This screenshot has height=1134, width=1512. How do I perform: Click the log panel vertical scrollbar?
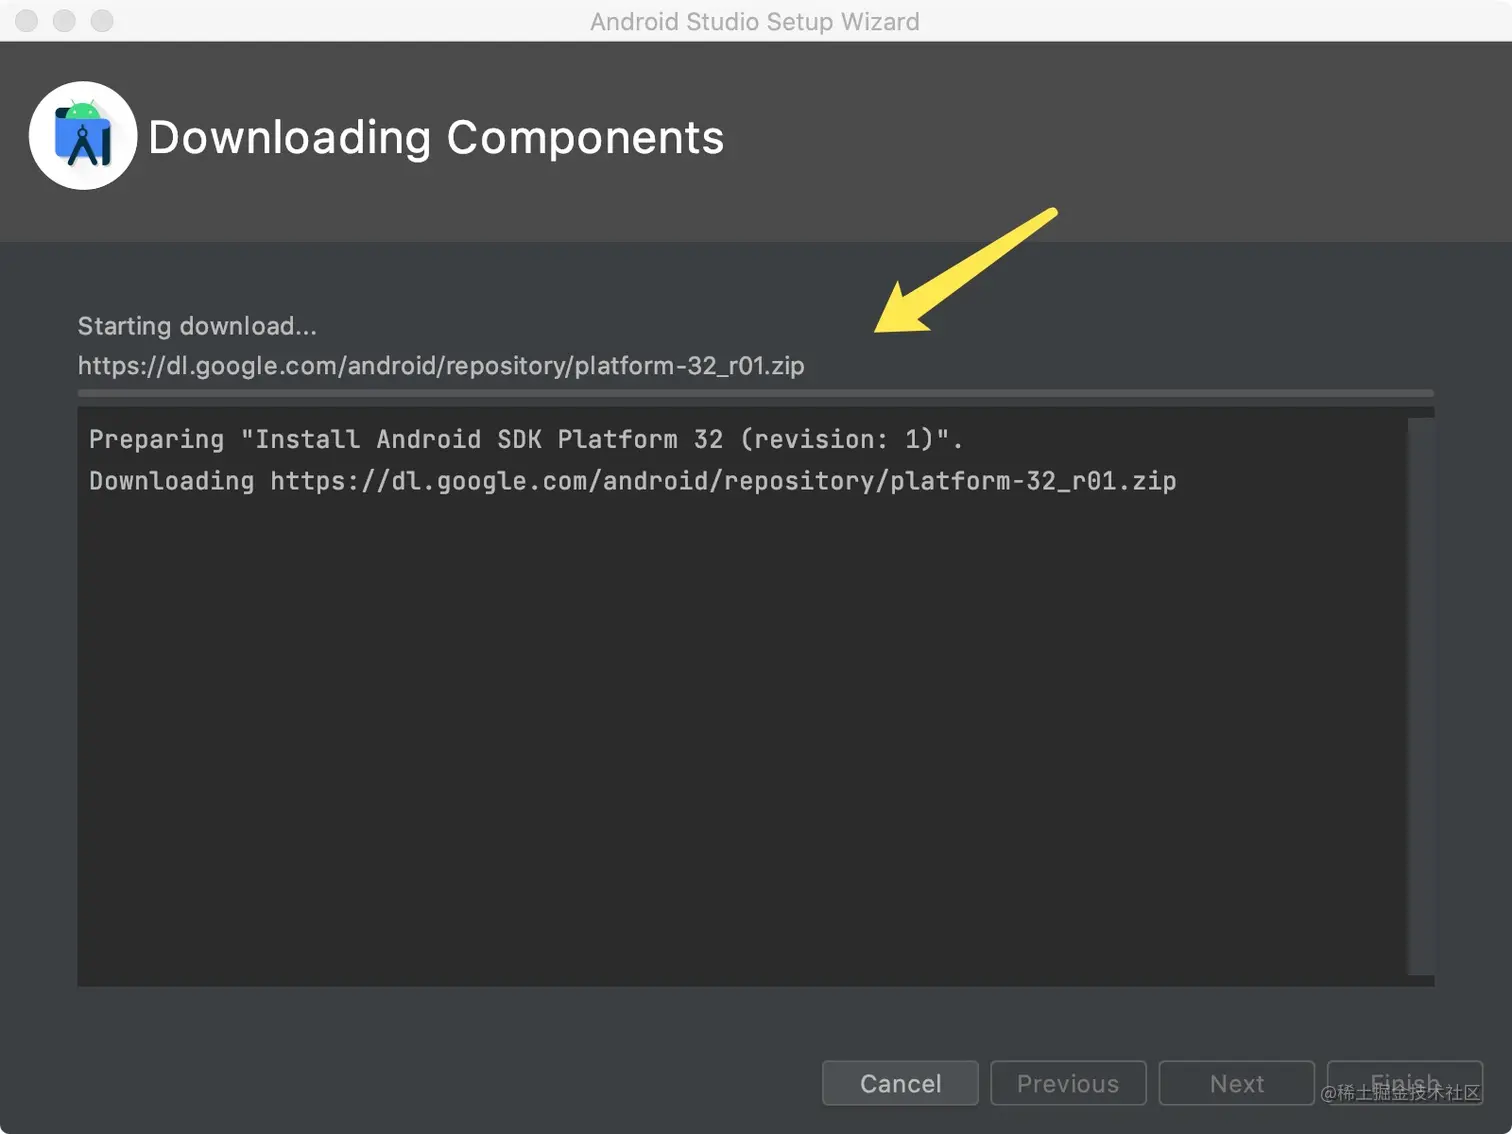click(x=1421, y=696)
